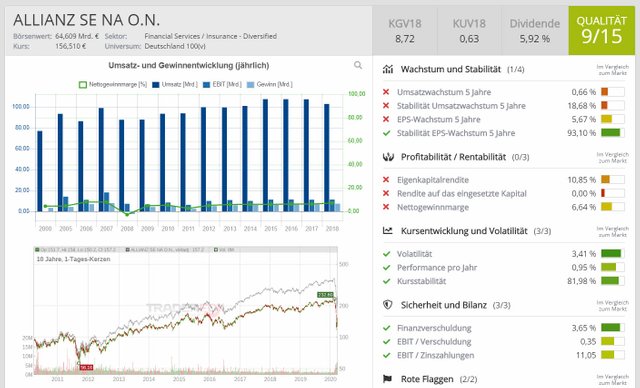Click the green check beside Stabilität EPS-Wachstum 5 Jahre
The image size is (640, 388).
[386, 133]
